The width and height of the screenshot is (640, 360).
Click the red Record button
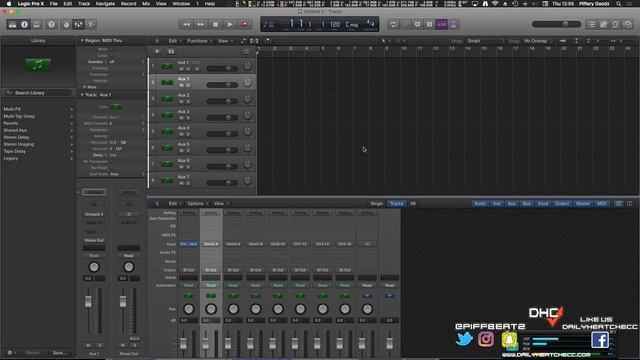pyautogui.click(x=245, y=24)
